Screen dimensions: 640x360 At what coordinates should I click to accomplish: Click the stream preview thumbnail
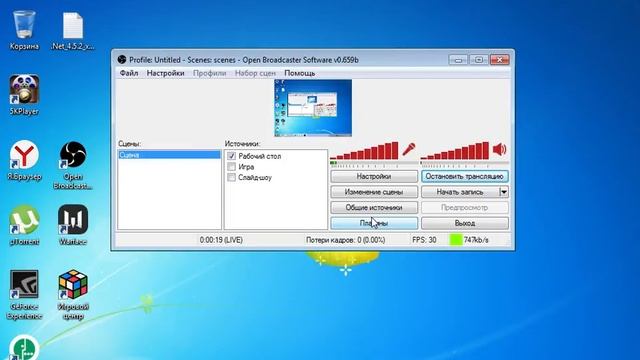tap(313, 108)
